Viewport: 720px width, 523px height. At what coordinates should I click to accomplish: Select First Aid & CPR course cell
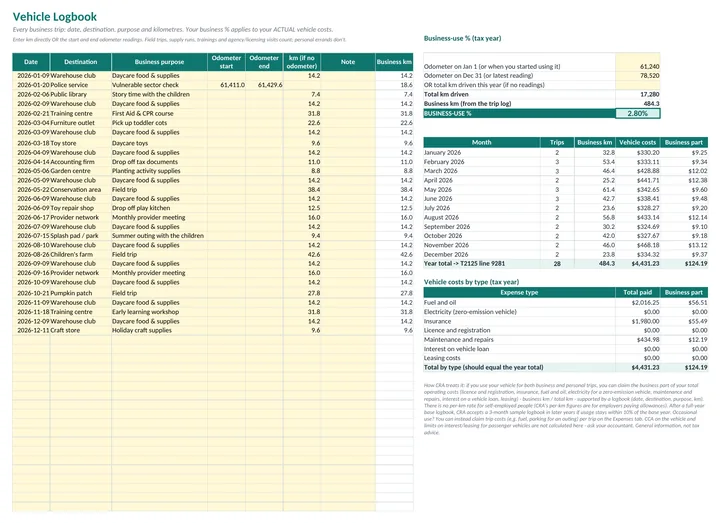[x=159, y=113]
